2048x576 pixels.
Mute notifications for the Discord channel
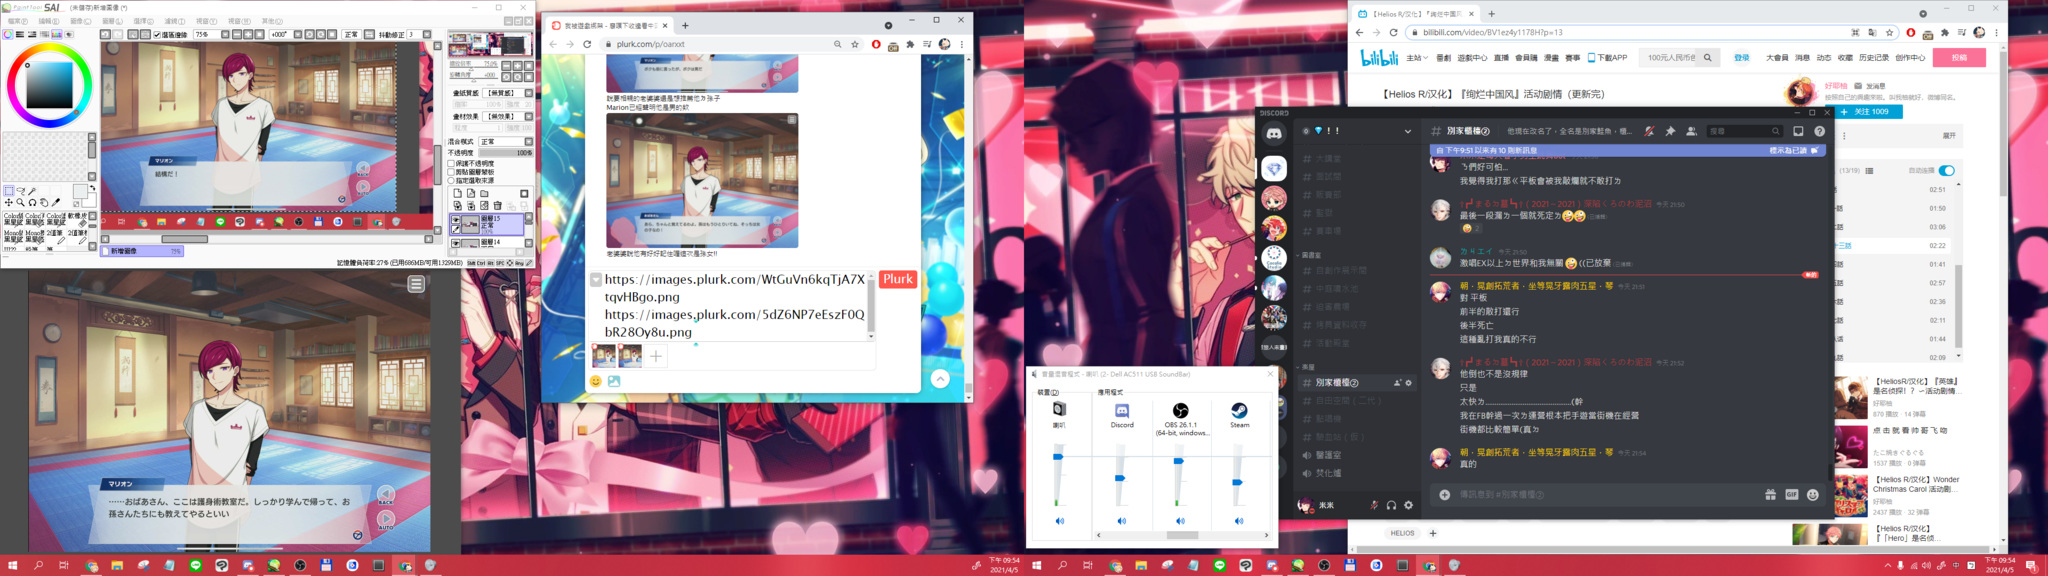tap(1649, 131)
